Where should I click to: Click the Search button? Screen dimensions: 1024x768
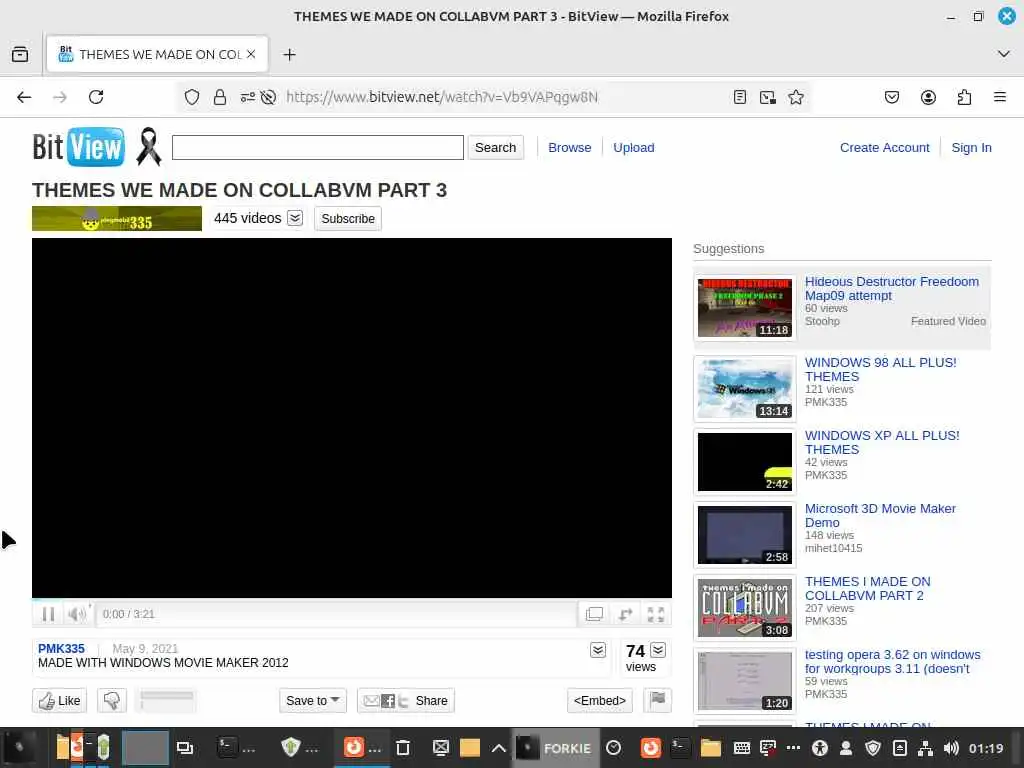[x=495, y=148]
